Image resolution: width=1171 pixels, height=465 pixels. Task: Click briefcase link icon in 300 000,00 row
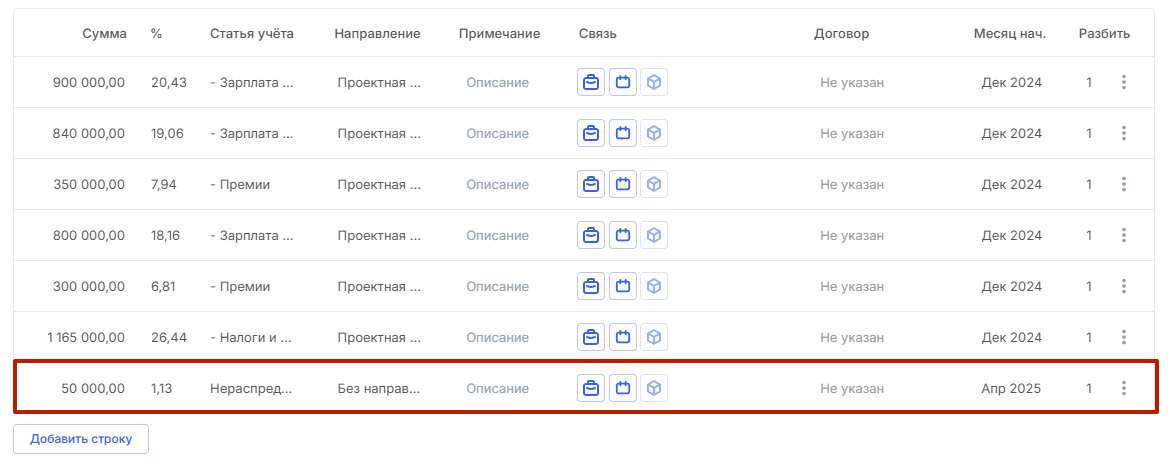coord(591,286)
